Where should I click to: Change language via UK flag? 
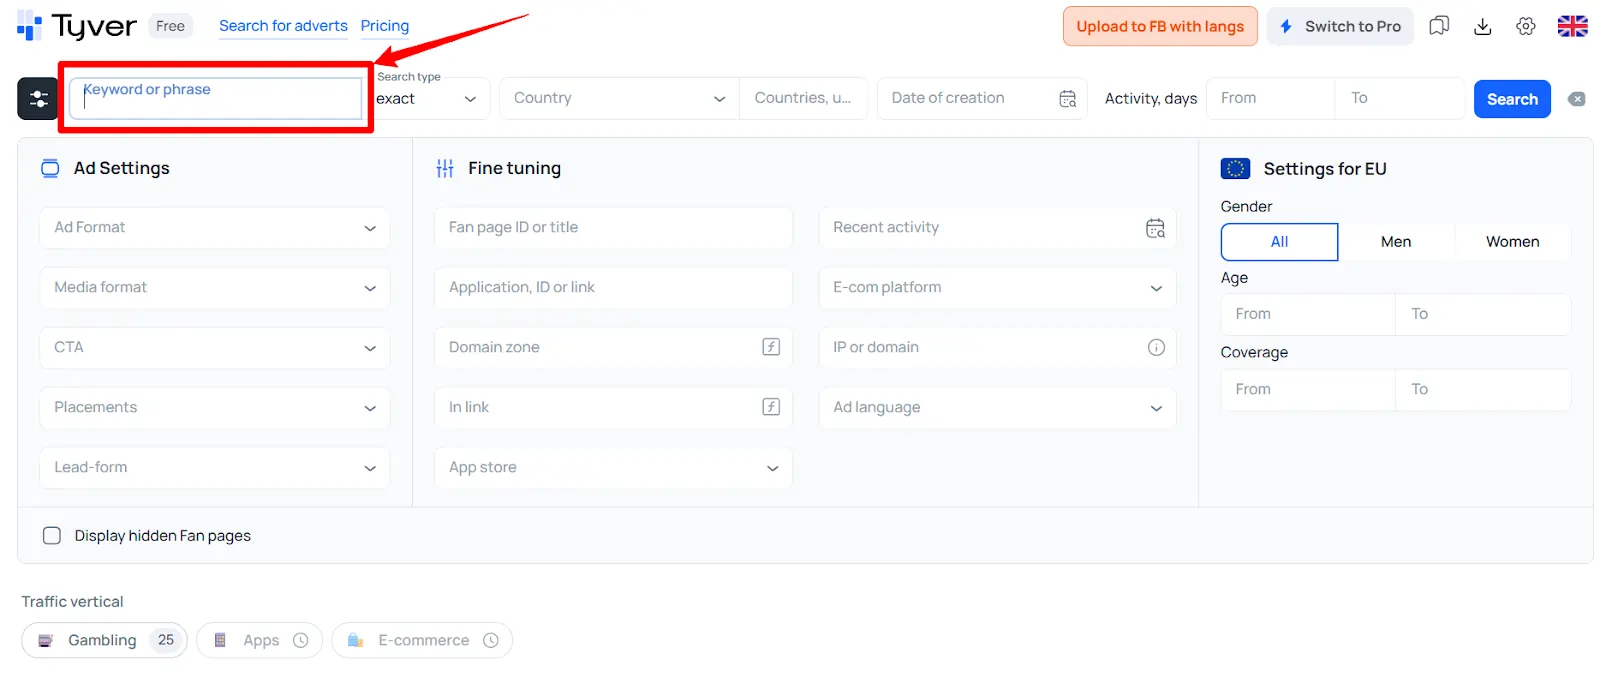(1573, 26)
